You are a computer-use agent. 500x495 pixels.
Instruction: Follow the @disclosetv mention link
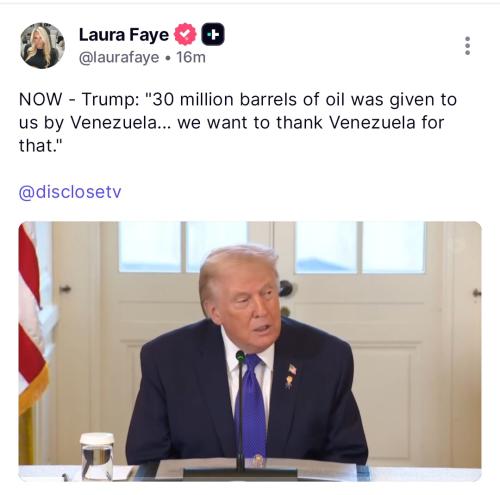tap(70, 192)
